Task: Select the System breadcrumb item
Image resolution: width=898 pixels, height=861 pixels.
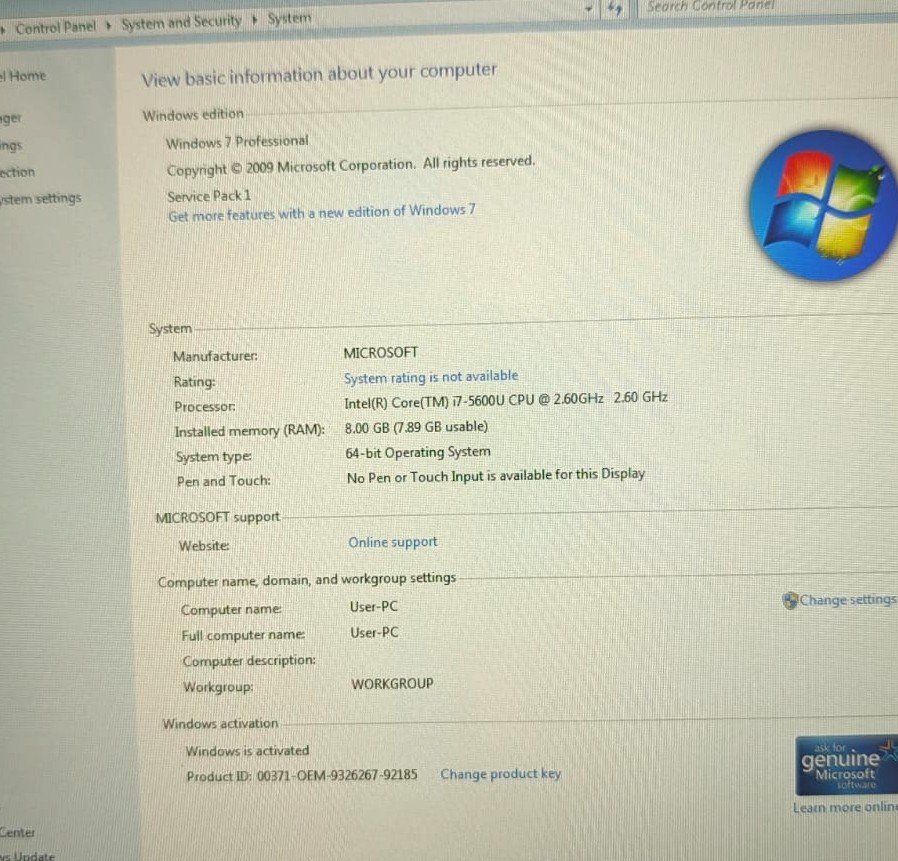Action: click(x=289, y=18)
